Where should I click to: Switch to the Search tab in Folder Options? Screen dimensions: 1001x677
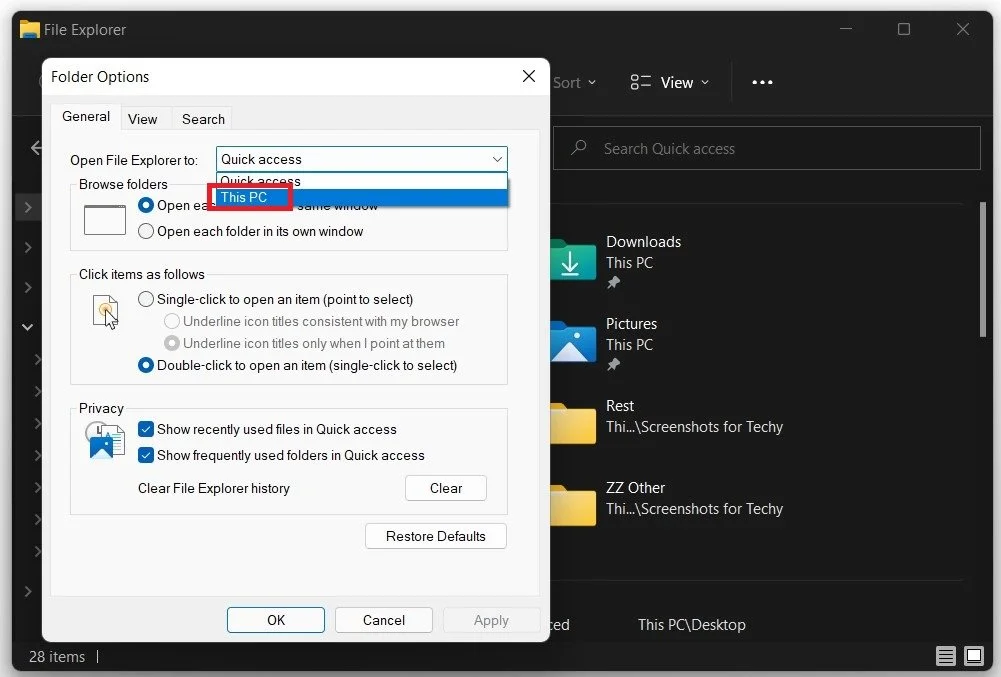pyautogui.click(x=202, y=118)
